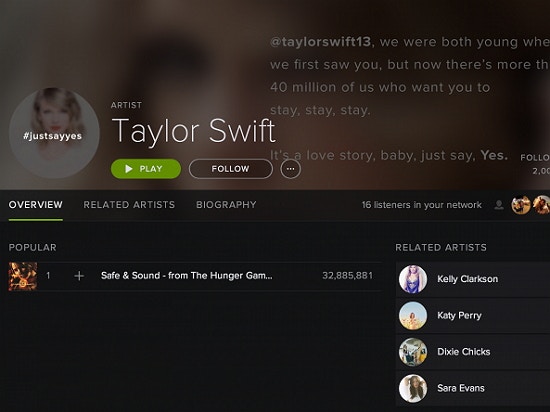Image resolution: width=550 pixels, height=412 pixels.
Task: Add Safe & Sound with the plus icon
Action: tap(79, 276)
